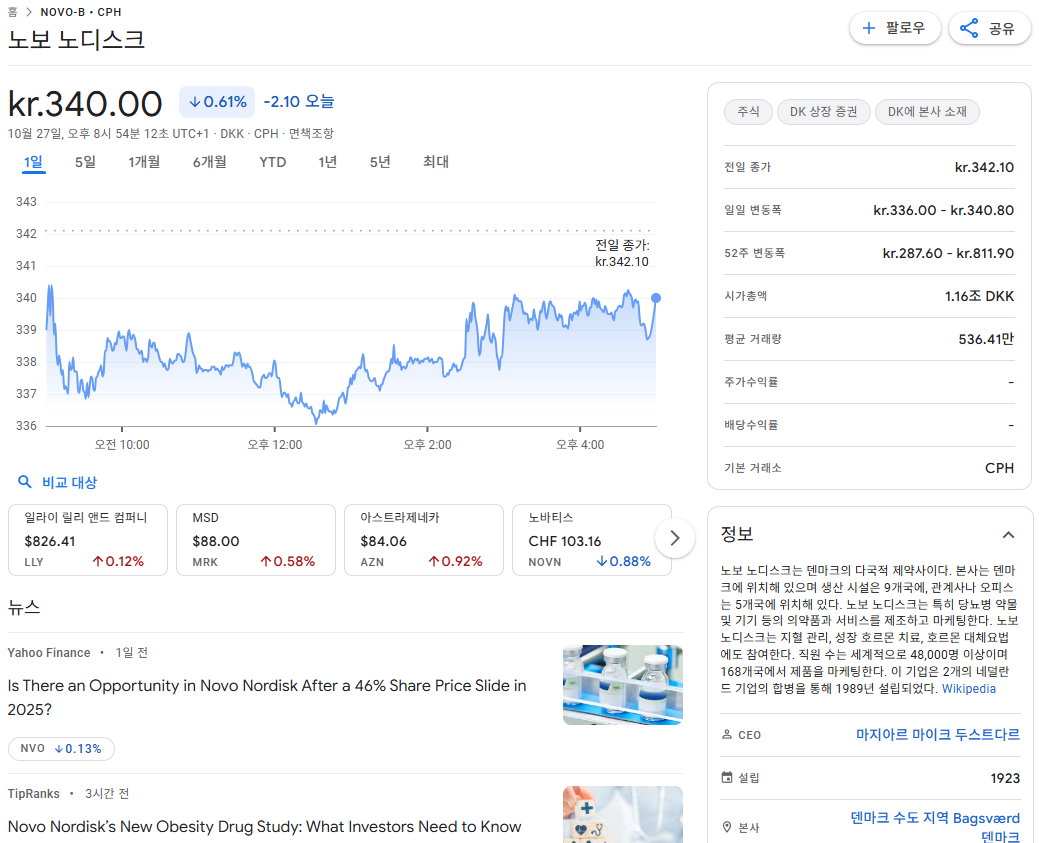Click the person icon beside CEO

pos(727,734)
